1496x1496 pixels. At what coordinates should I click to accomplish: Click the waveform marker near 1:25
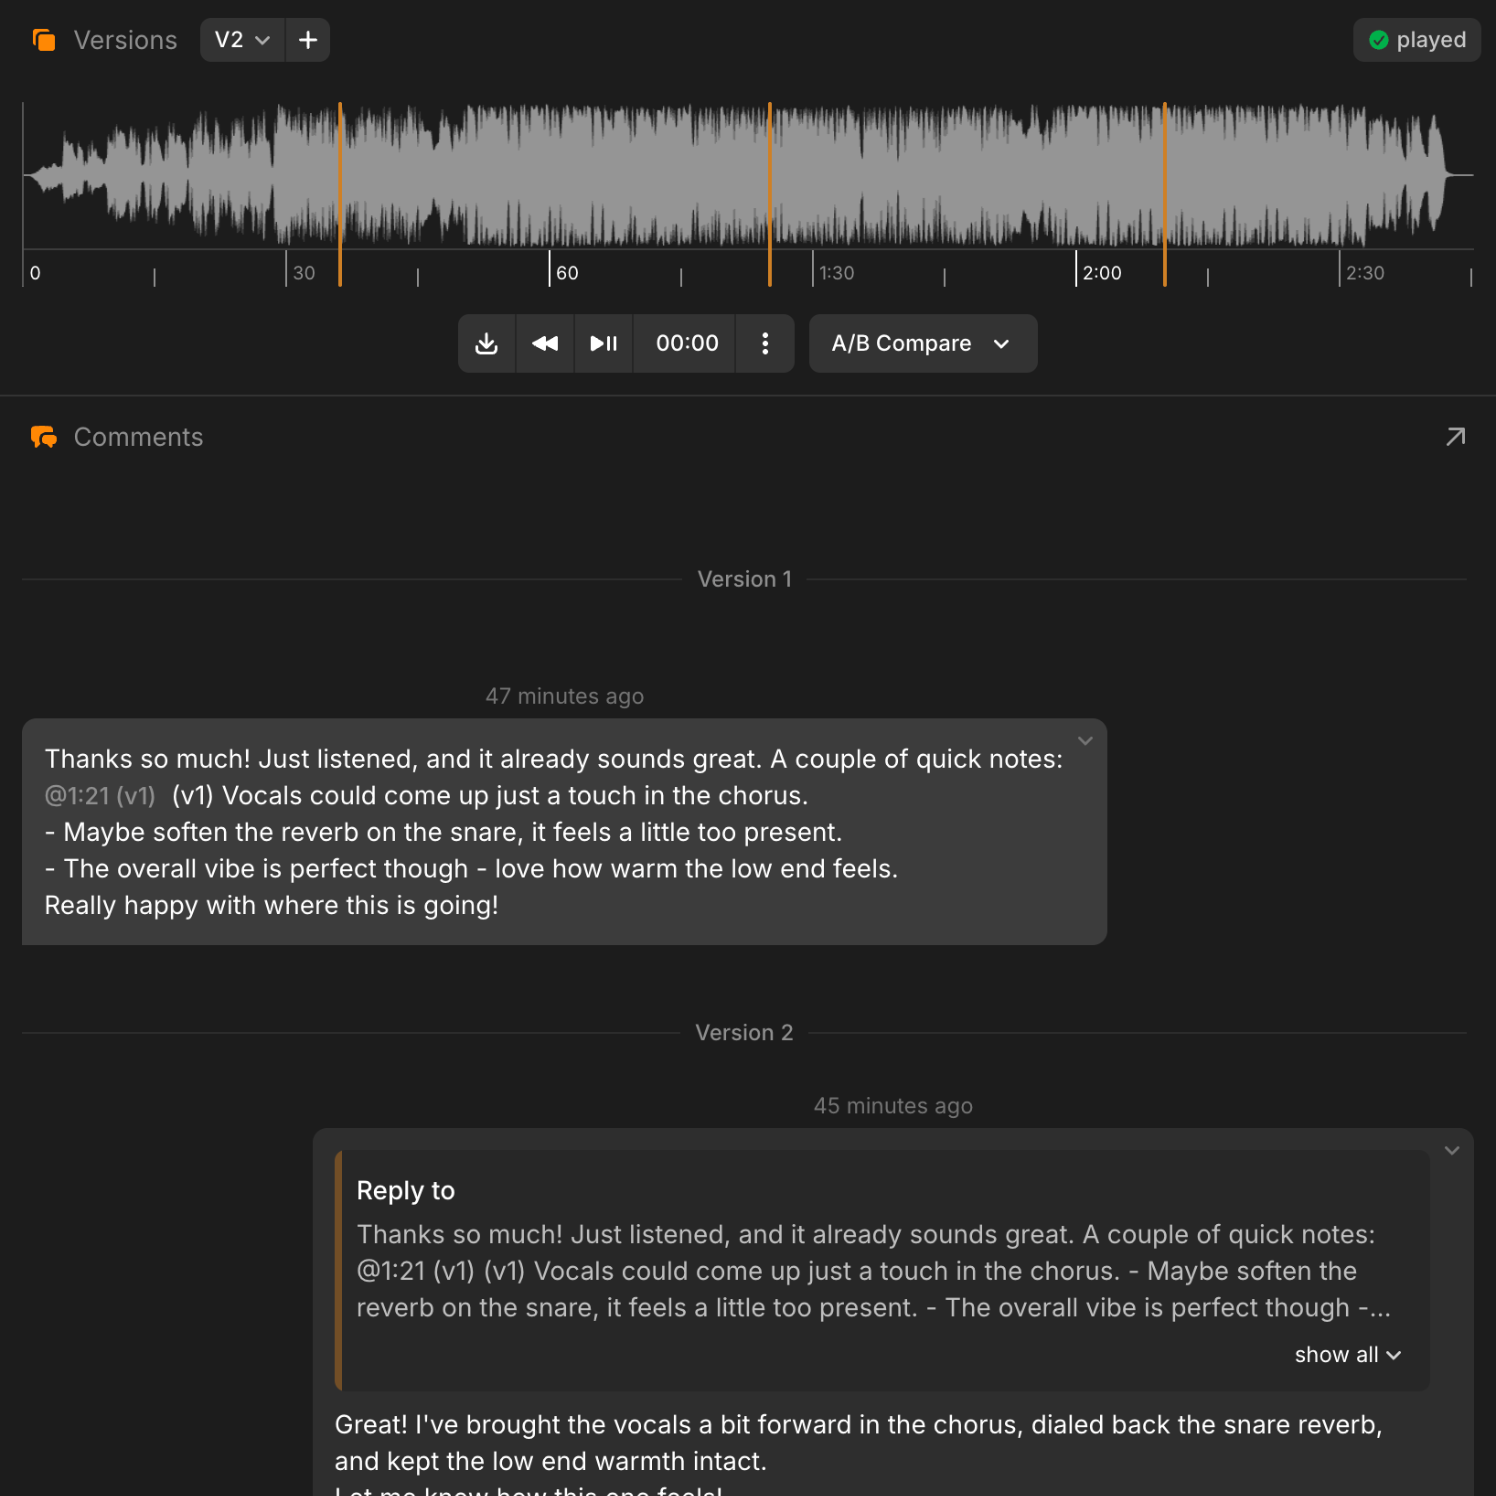tap(769, 194)
